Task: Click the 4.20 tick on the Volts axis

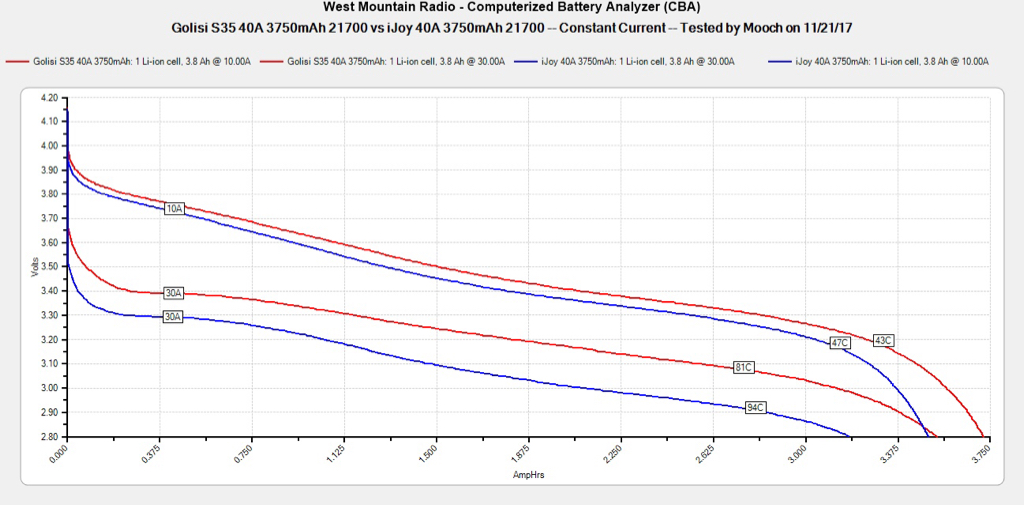Action: pos(47,98)
